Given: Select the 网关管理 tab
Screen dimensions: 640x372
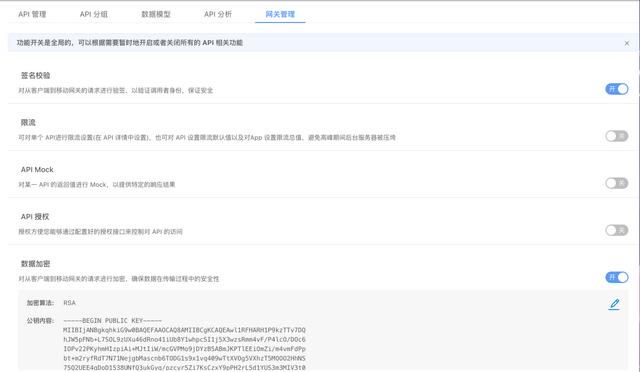Looking at the screenshot, I should click(x=280, y=14).
